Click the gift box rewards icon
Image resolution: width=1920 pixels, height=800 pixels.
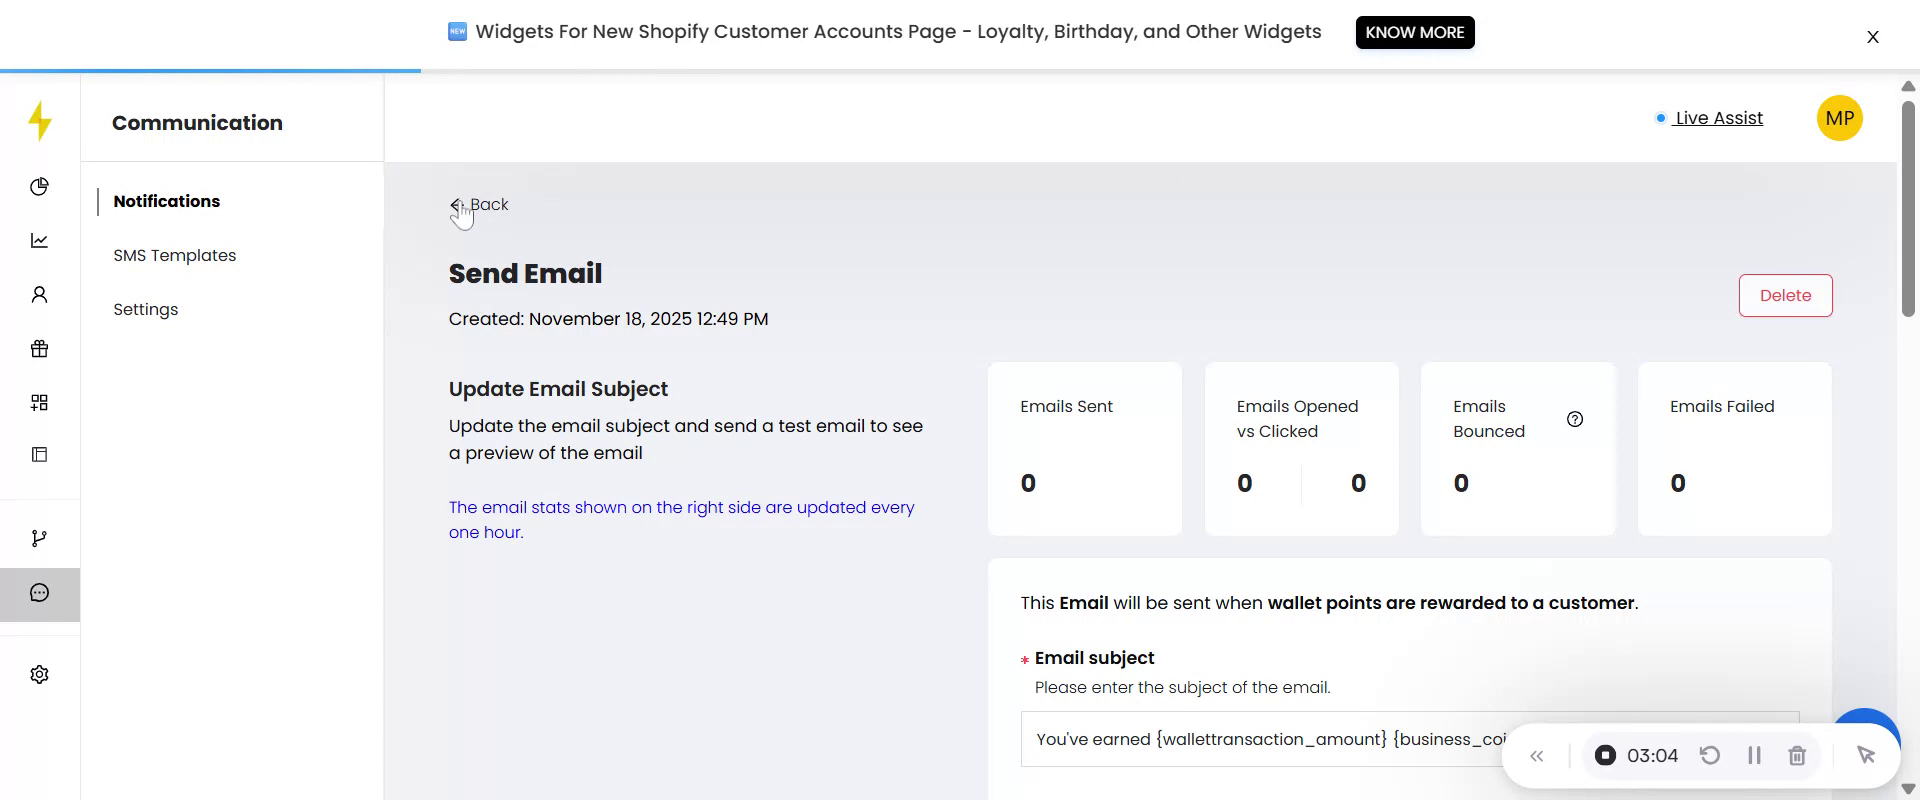[x=39, y=349]
